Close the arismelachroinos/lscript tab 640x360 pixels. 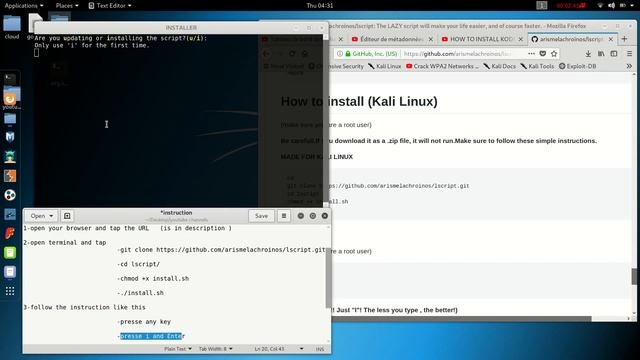tap(611, 39)
